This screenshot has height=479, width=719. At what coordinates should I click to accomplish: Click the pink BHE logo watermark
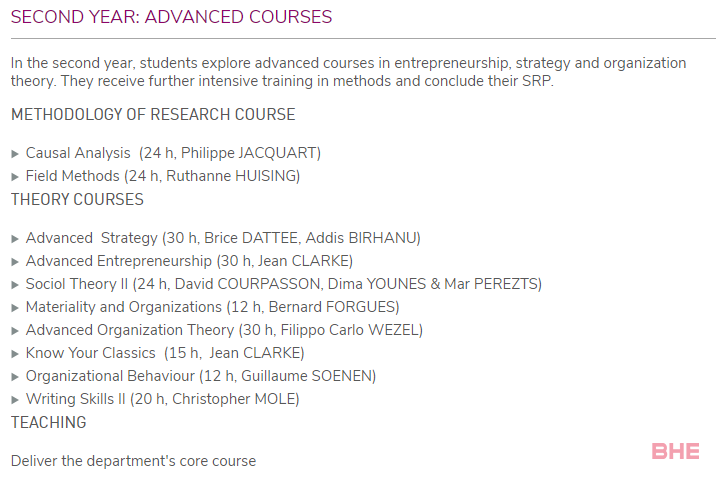pos(675,451)
